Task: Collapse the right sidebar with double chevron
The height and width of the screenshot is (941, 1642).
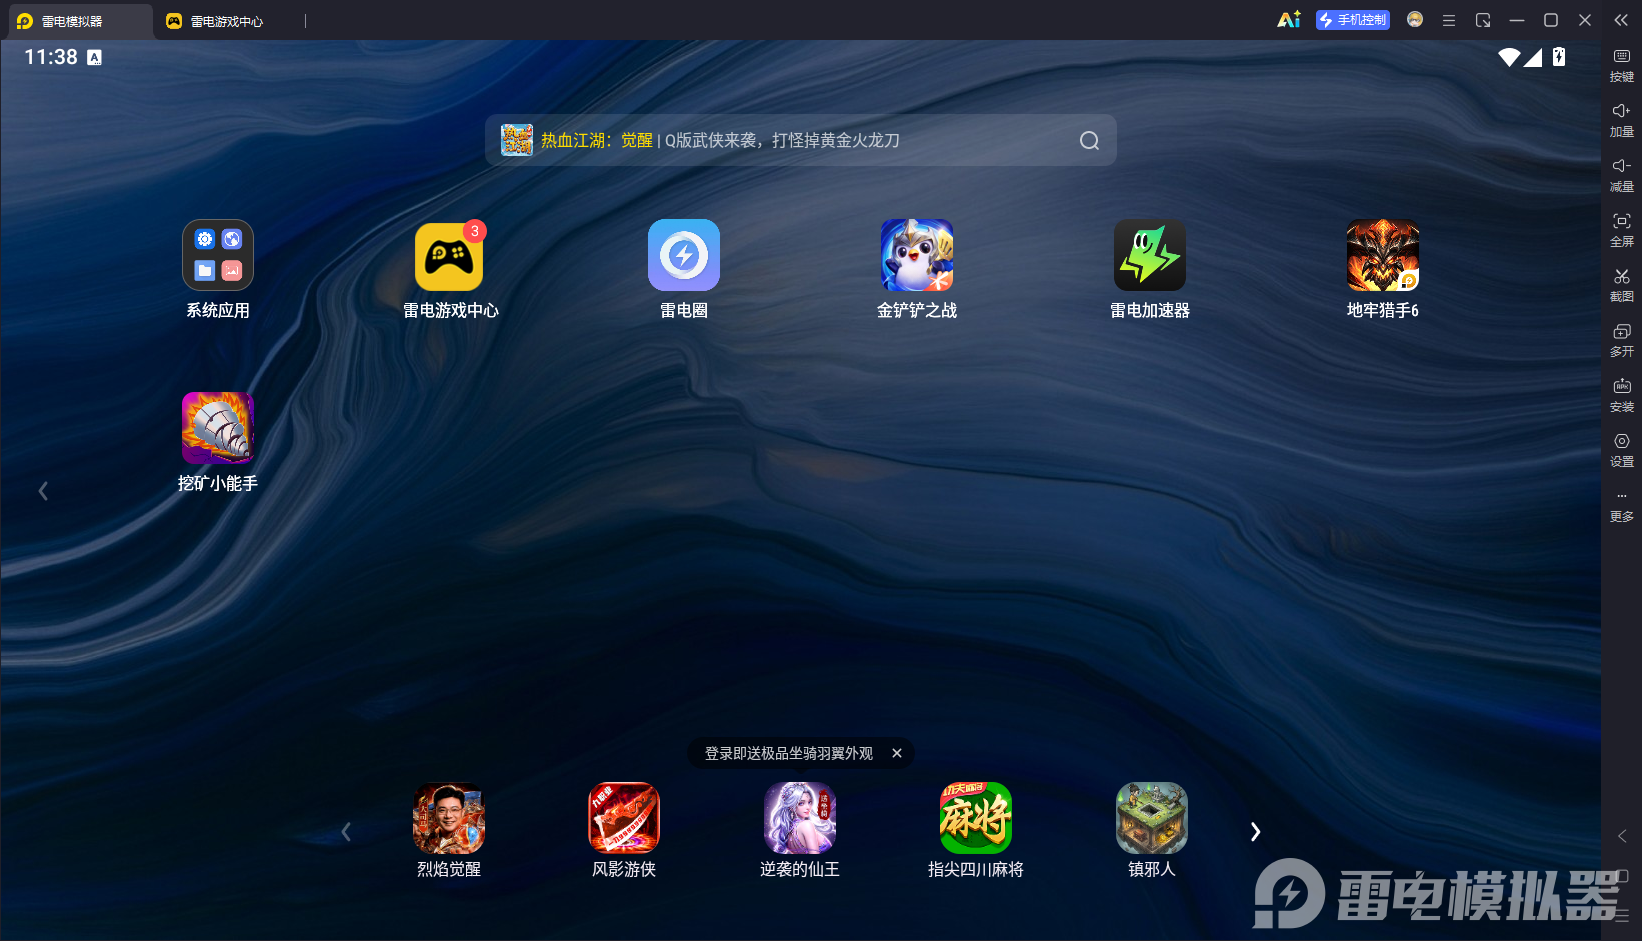Action: pyautogui.click(x=1621, y=20)
